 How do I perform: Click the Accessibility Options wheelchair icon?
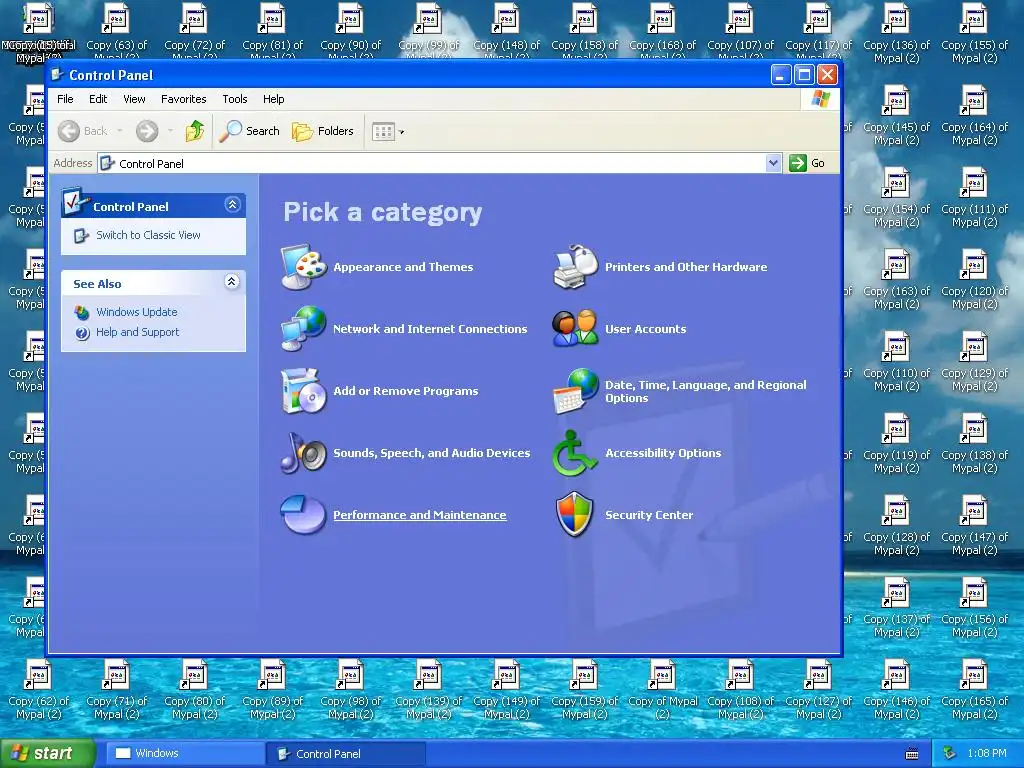(x=575, y=453)
